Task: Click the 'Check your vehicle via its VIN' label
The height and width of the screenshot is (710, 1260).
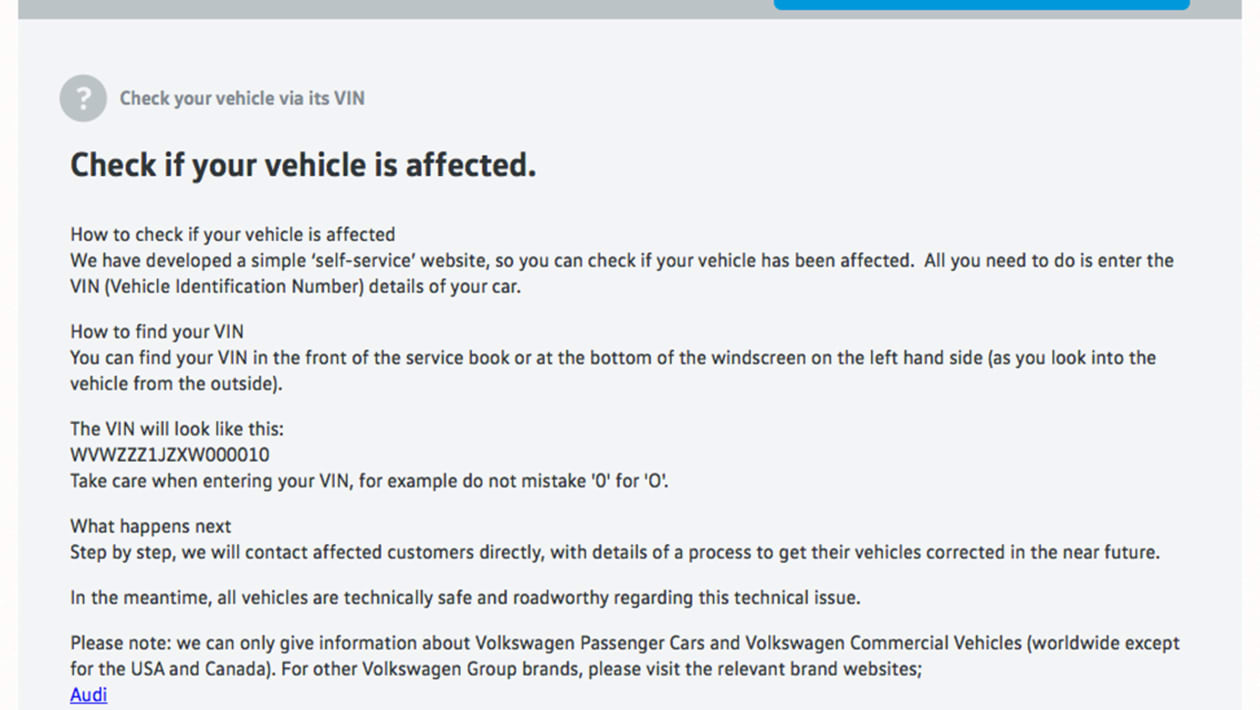Action: click(242, 98)
